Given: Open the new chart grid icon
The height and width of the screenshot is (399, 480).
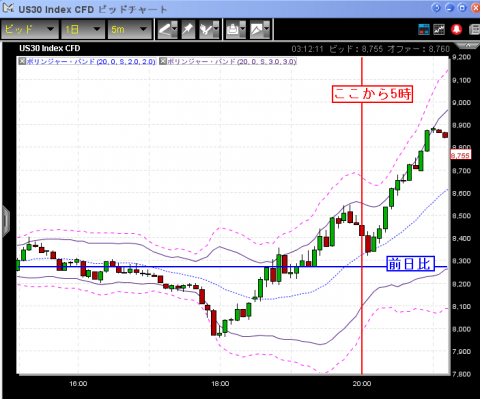Looking at the screenshot, I should (439, 29).
